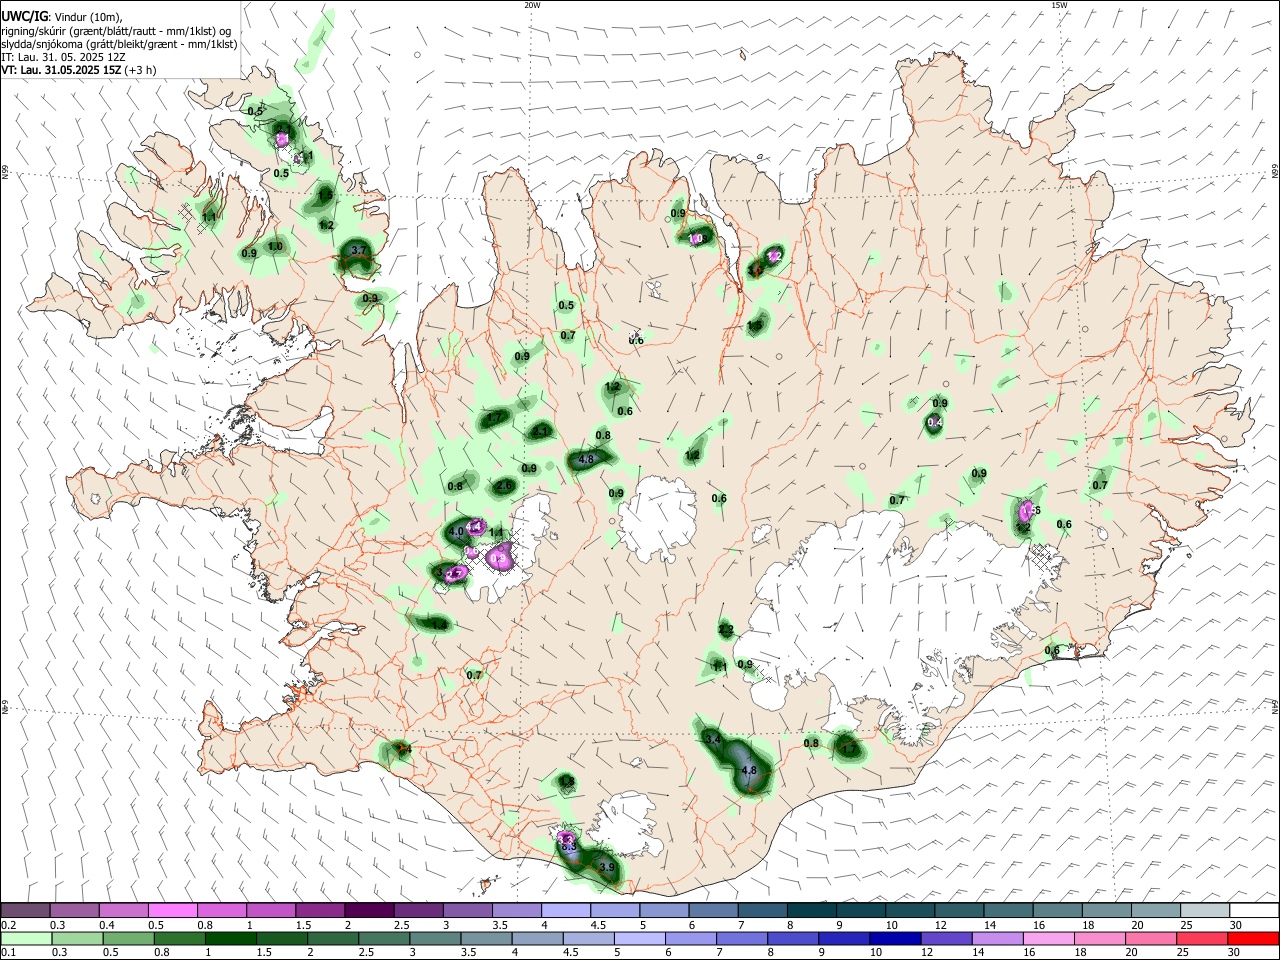Click the white swatch ending the upper legend
Screen dimensions: 1280x960
(x=1254, y=910)
